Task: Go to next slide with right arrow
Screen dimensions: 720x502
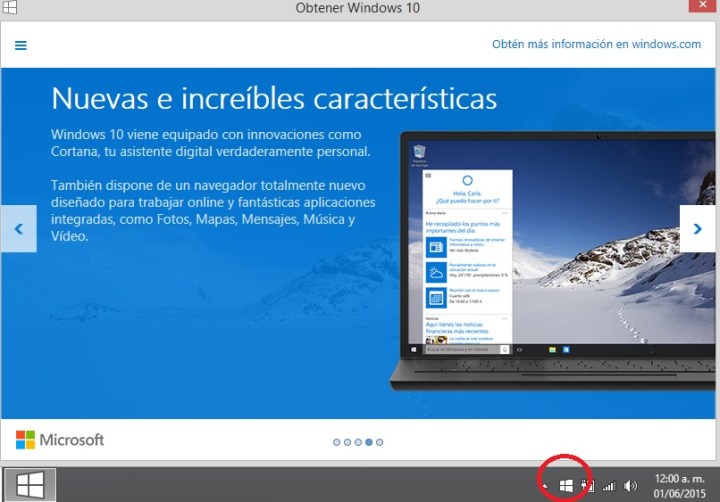Action: (697, 228)
